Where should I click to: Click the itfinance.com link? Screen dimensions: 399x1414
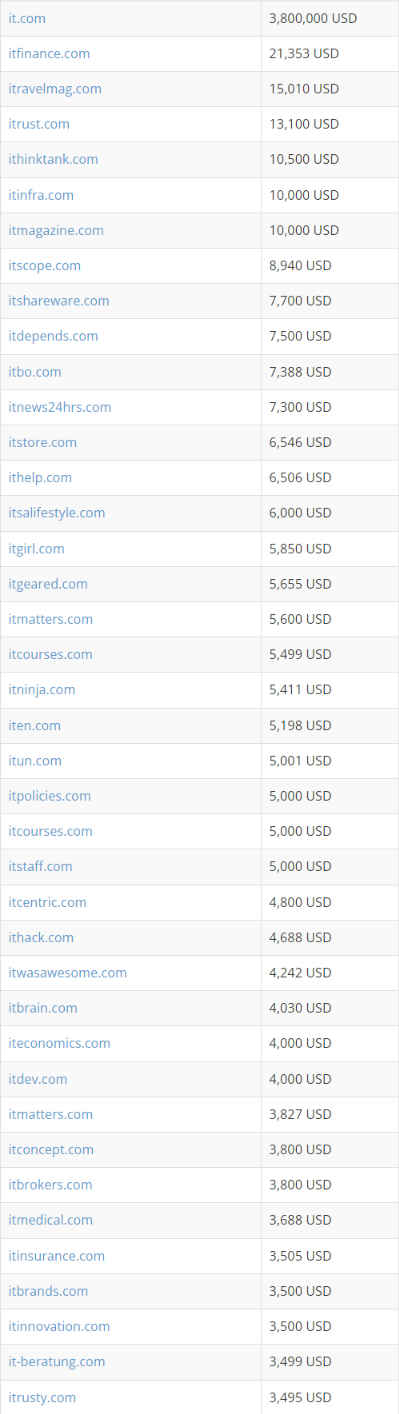click(x=49, y=53)
